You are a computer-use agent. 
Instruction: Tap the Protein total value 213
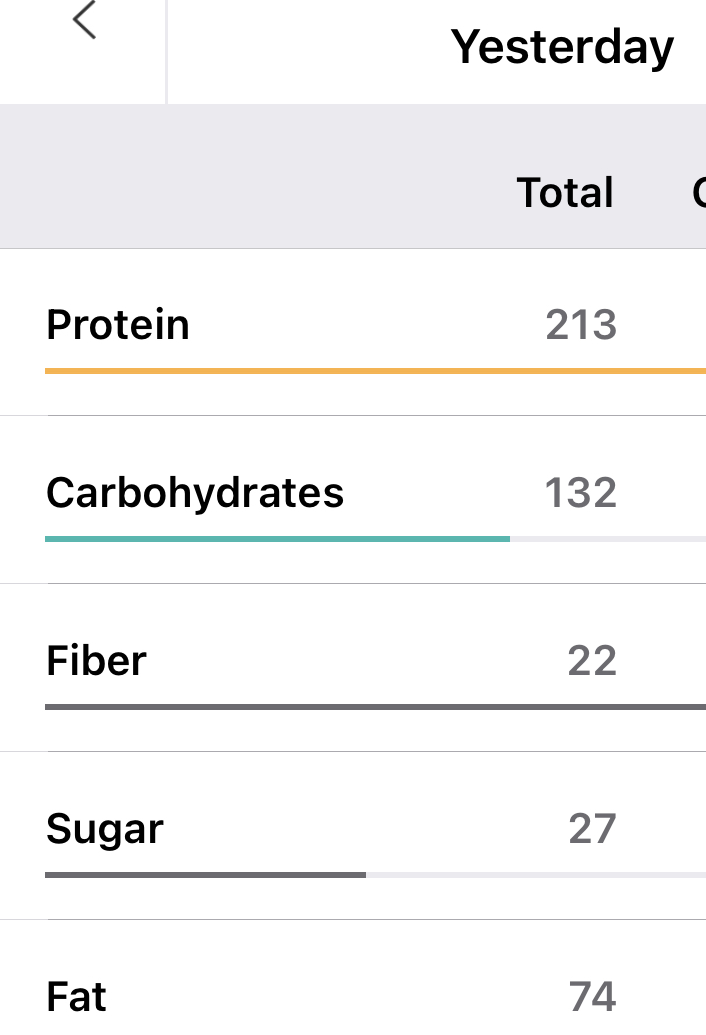(x=581, y=325)
